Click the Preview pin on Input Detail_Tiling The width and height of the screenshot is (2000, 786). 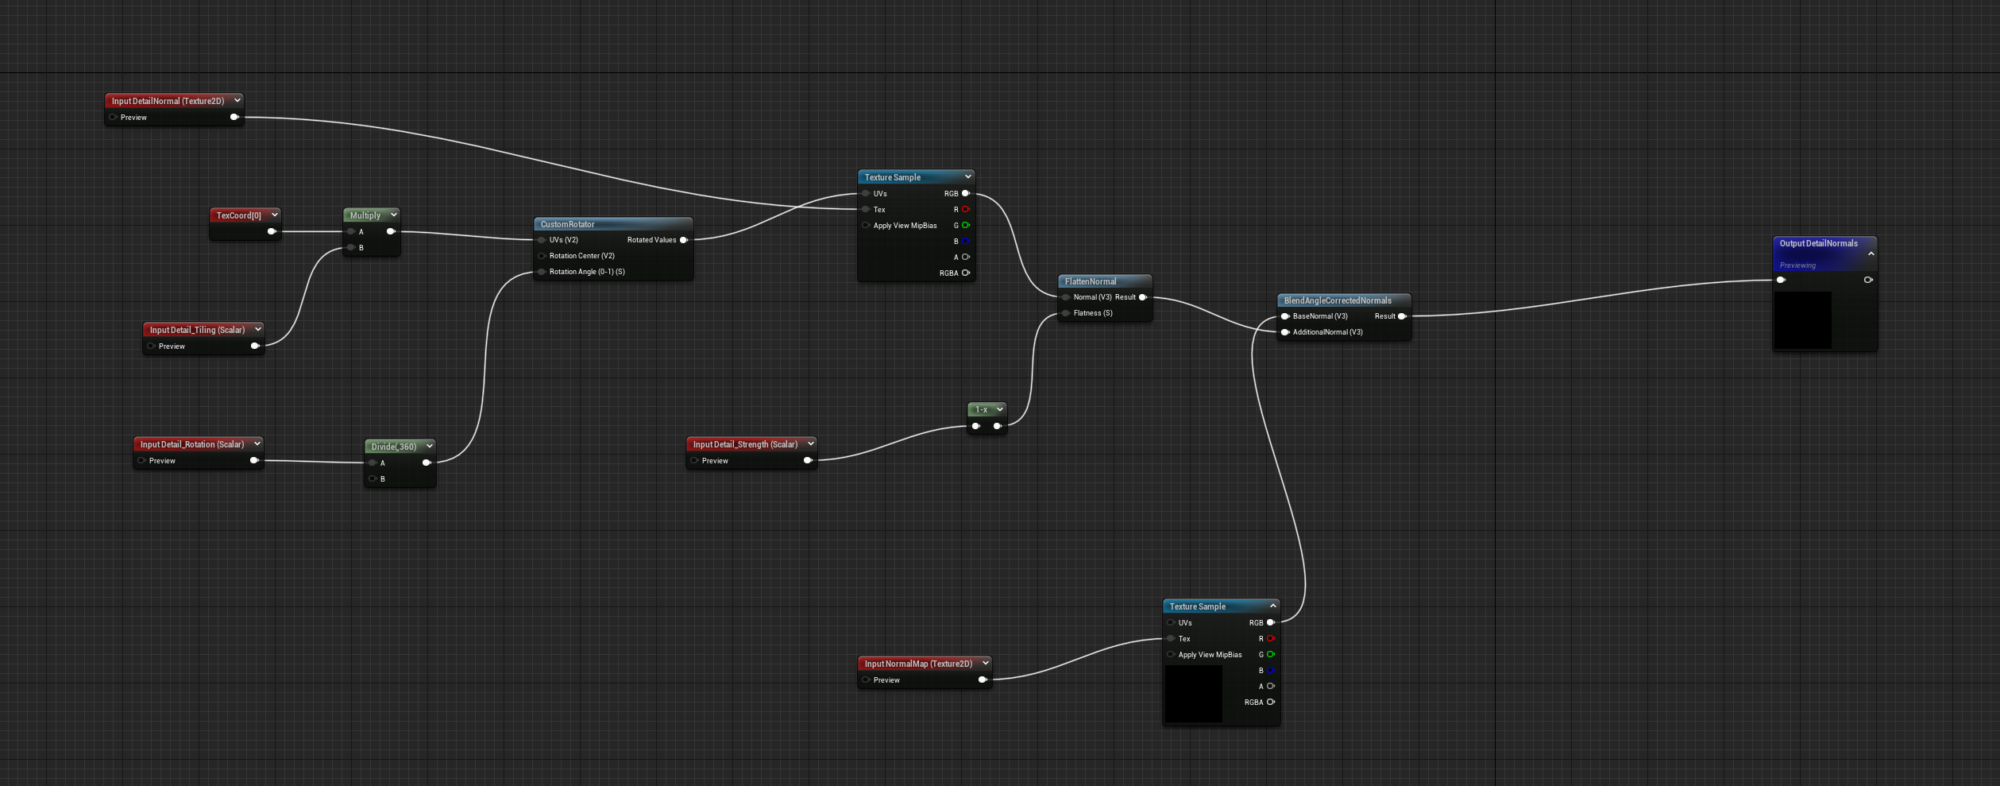click(x=151, y=346)
